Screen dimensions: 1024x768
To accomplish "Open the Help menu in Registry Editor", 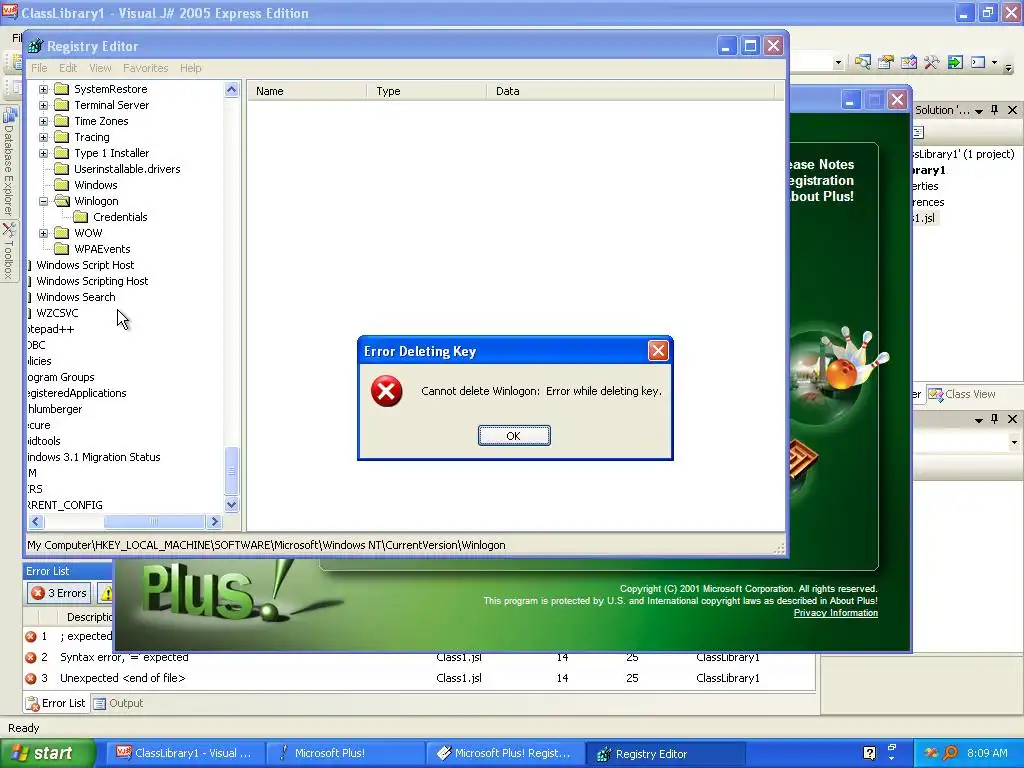I will pyautogui.click(x=191, y=68).
